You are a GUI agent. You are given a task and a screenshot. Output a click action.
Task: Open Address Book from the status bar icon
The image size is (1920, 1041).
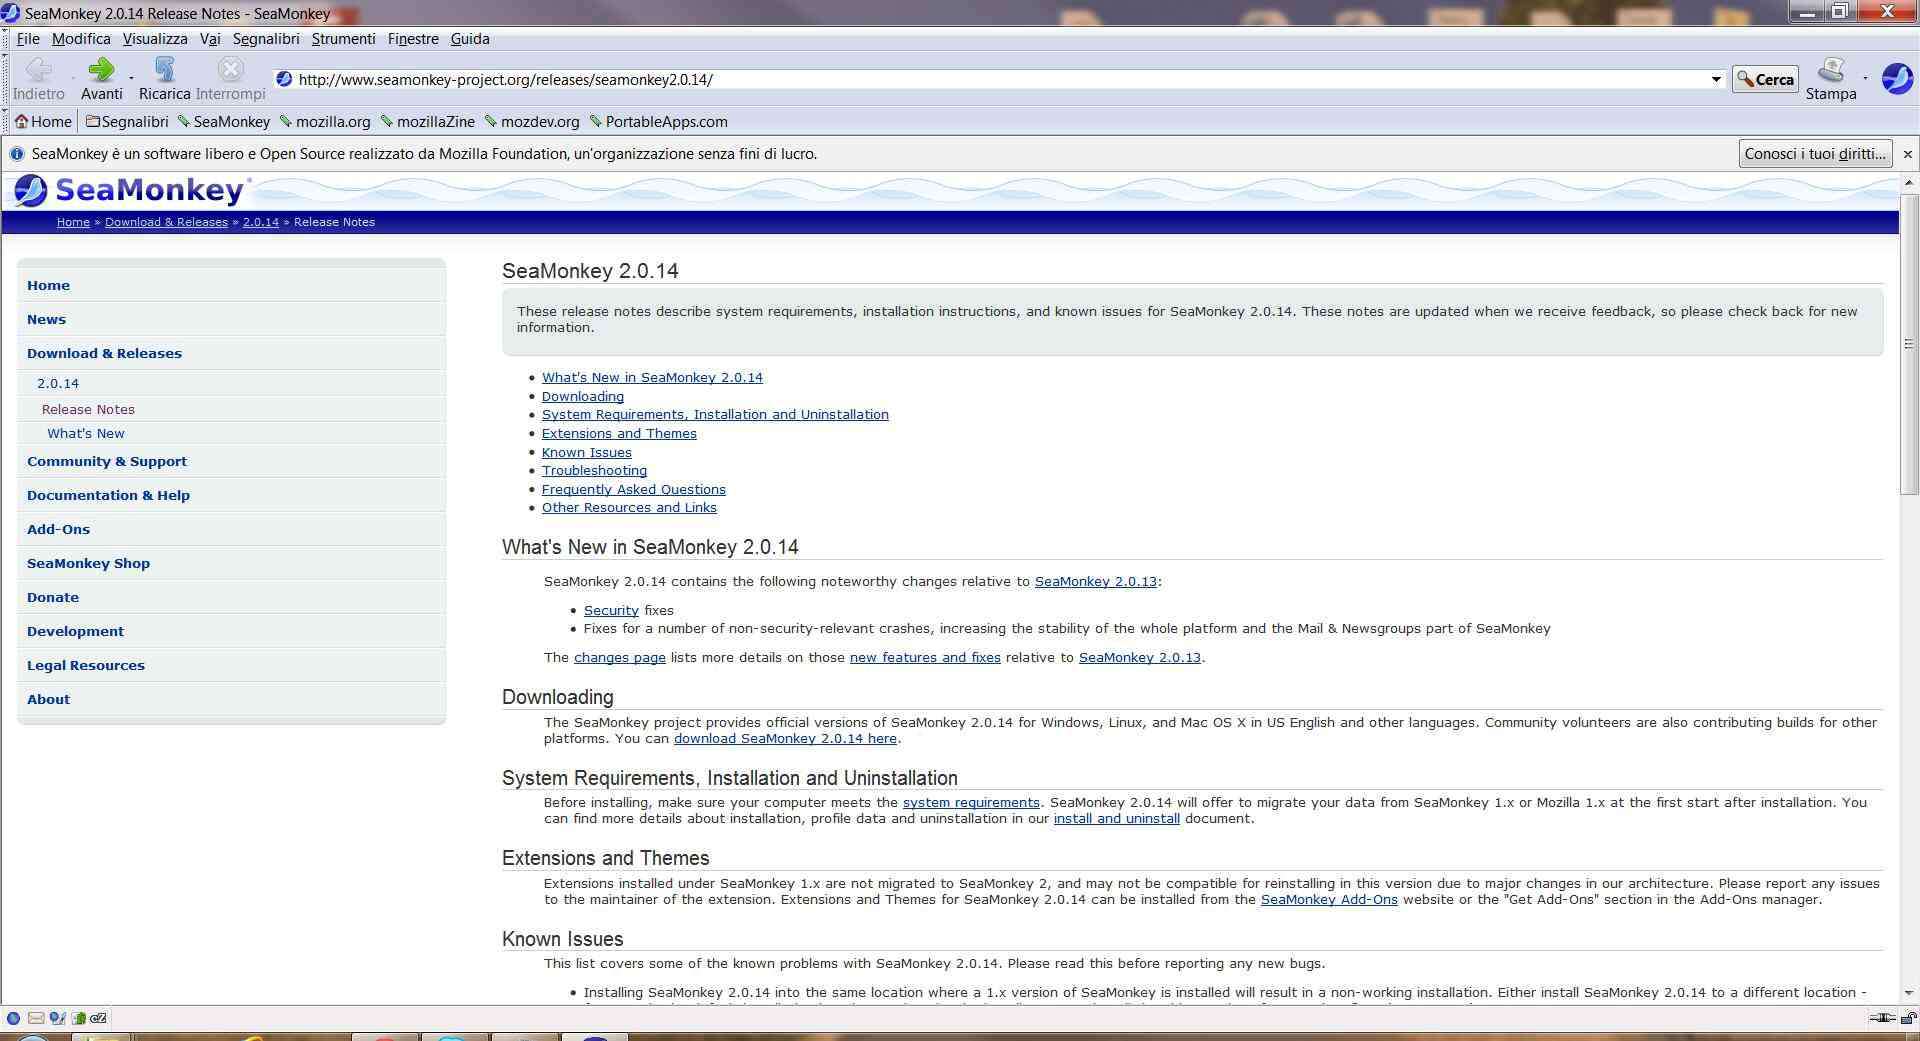[x=78, y=1018]
